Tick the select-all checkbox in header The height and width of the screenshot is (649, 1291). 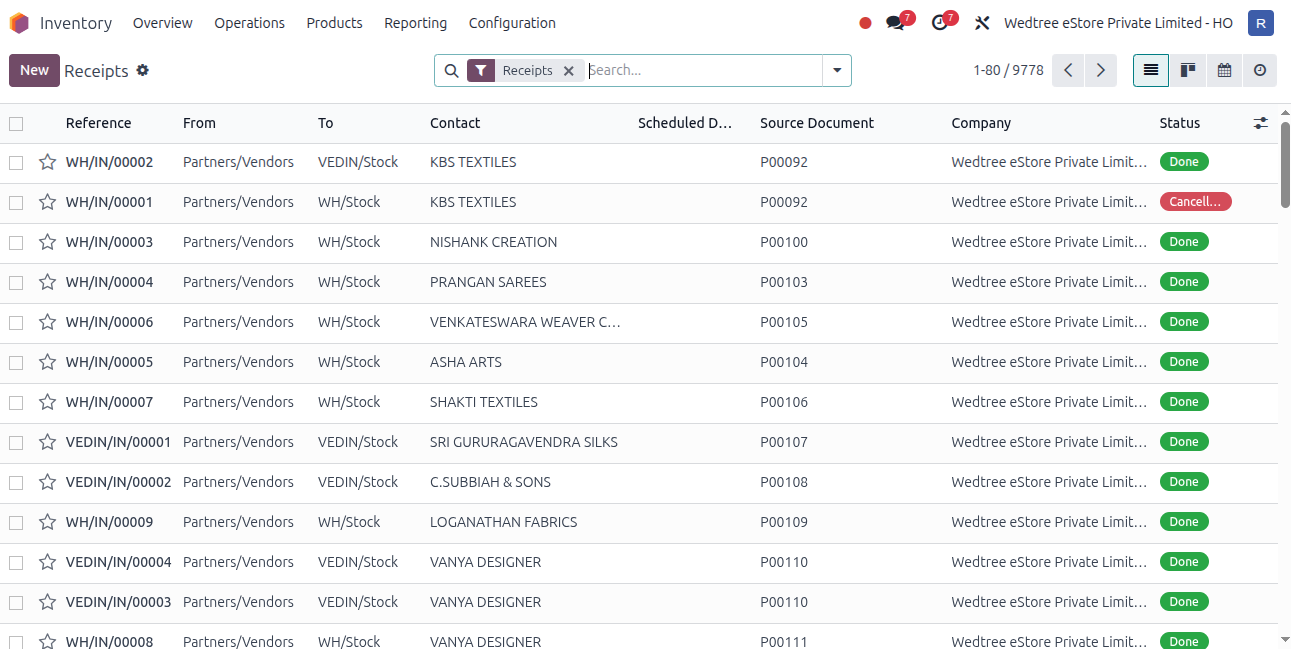(16, 124)
